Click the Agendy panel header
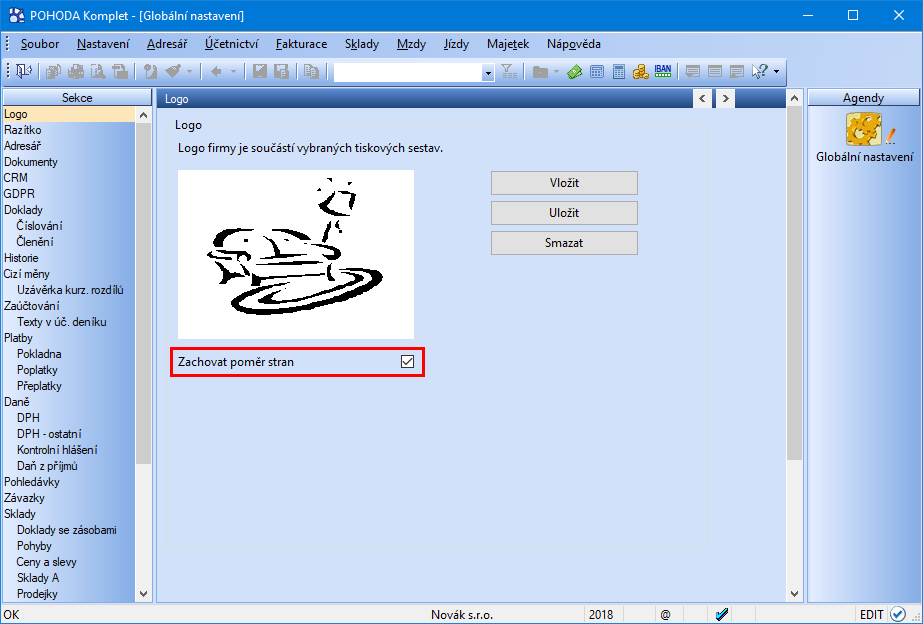This screenshot has height=624, width=923. (x=863, y=98)
